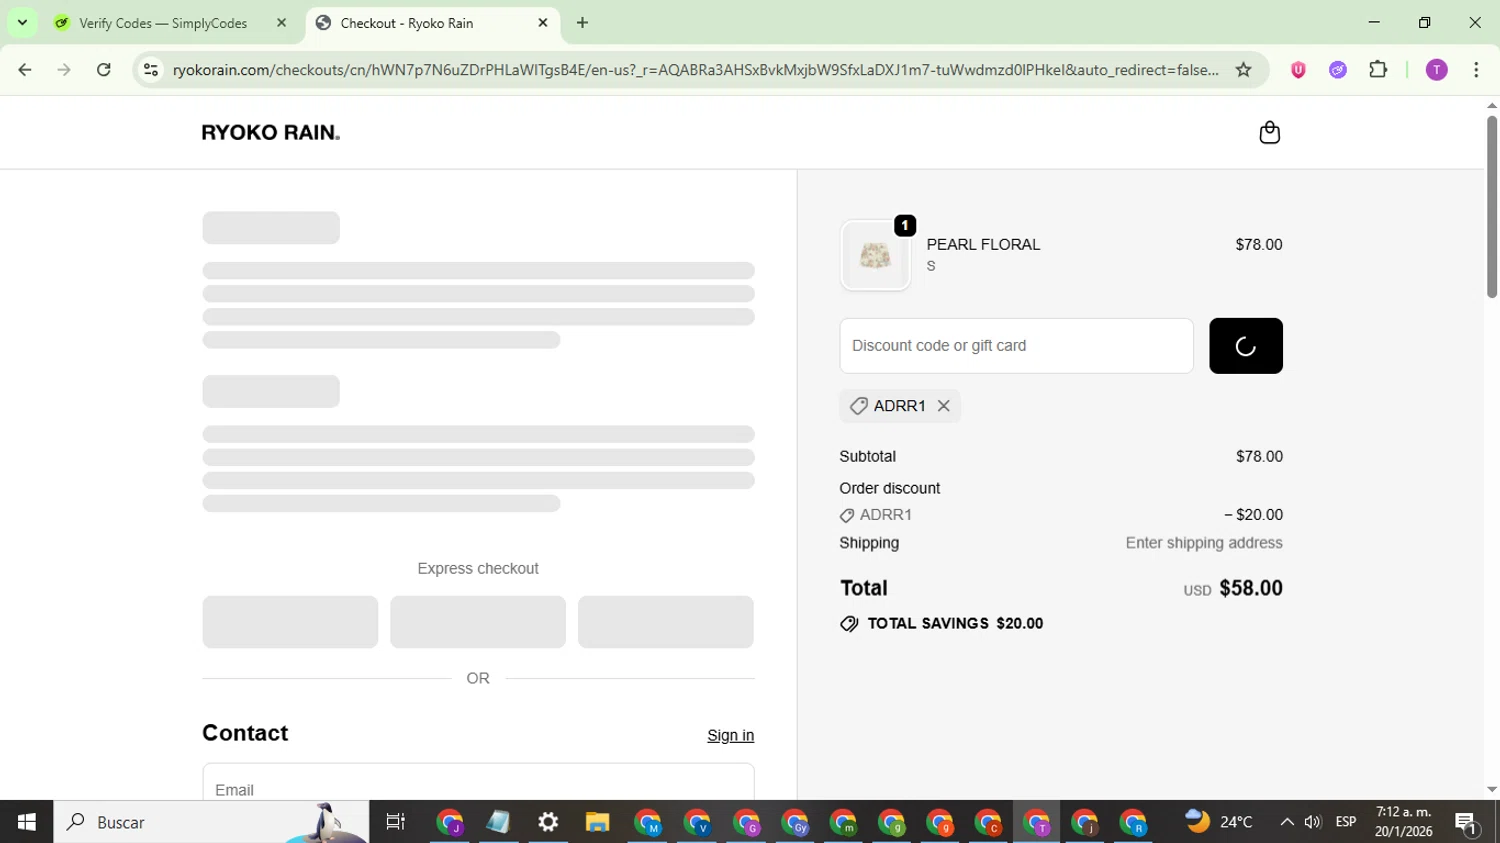The height and width of the screenshot is (843, 1500).
Task: Click the Sign in link
Action: (x=730, y=735)
